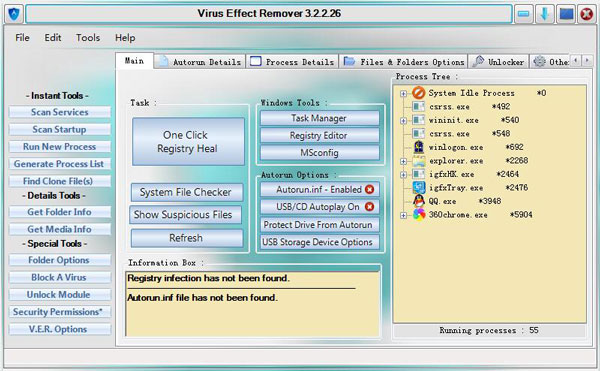The height and width of the screenshot is (371, 600).
Task: Click Find Clone File(s)
Action: (60, 181)
